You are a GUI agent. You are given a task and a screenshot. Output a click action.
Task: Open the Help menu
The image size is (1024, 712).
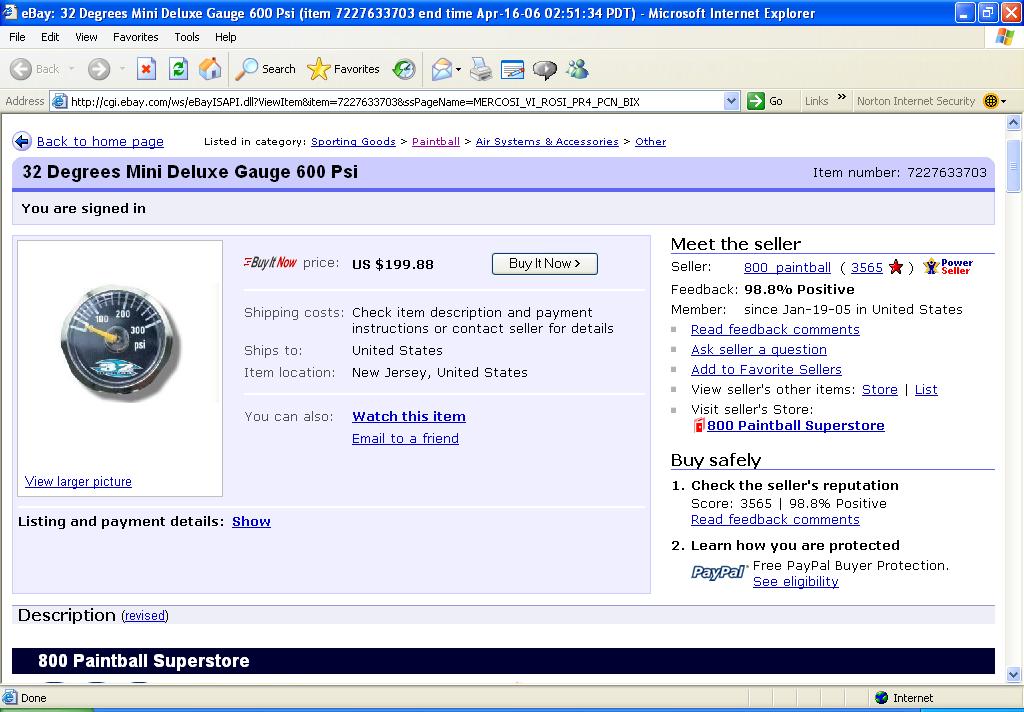coord(226,37)
